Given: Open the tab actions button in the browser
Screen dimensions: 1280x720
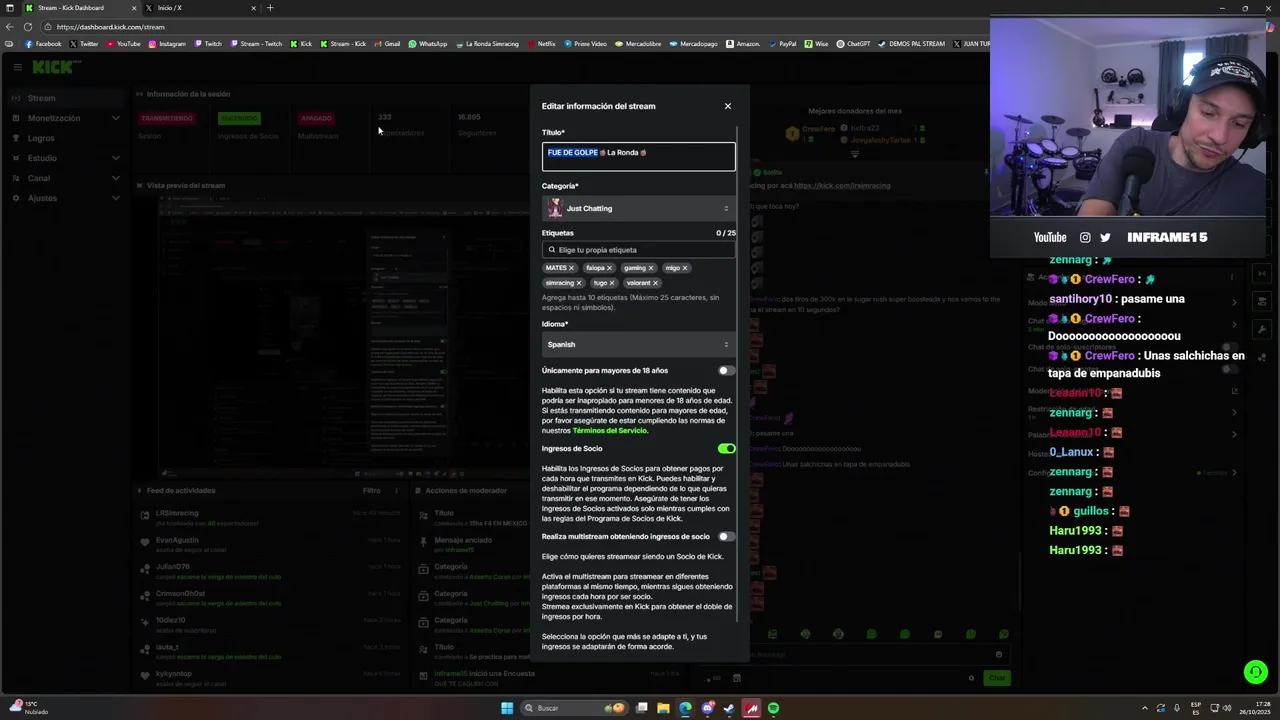Looking at the screenshot, I should pyautogui.click(x=10, y=8).
